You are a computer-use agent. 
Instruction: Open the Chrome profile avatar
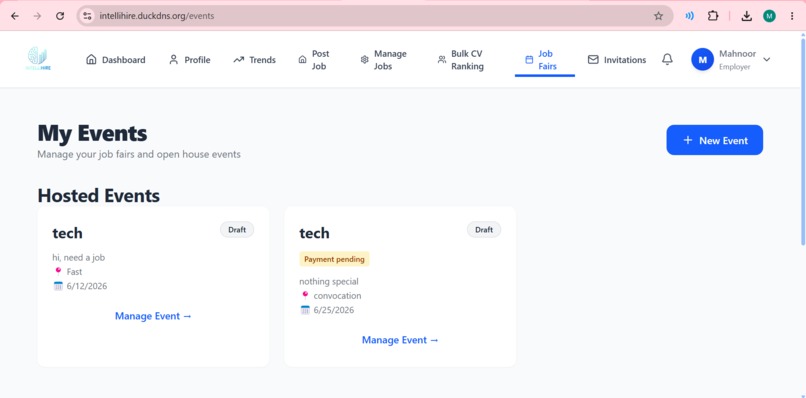pos(769,16)
